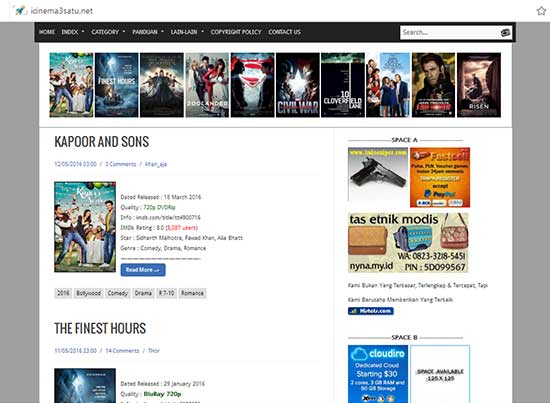Open the HOME menu item
The height and width of the screenshot is (403, 550).
[x=47, y=32]
